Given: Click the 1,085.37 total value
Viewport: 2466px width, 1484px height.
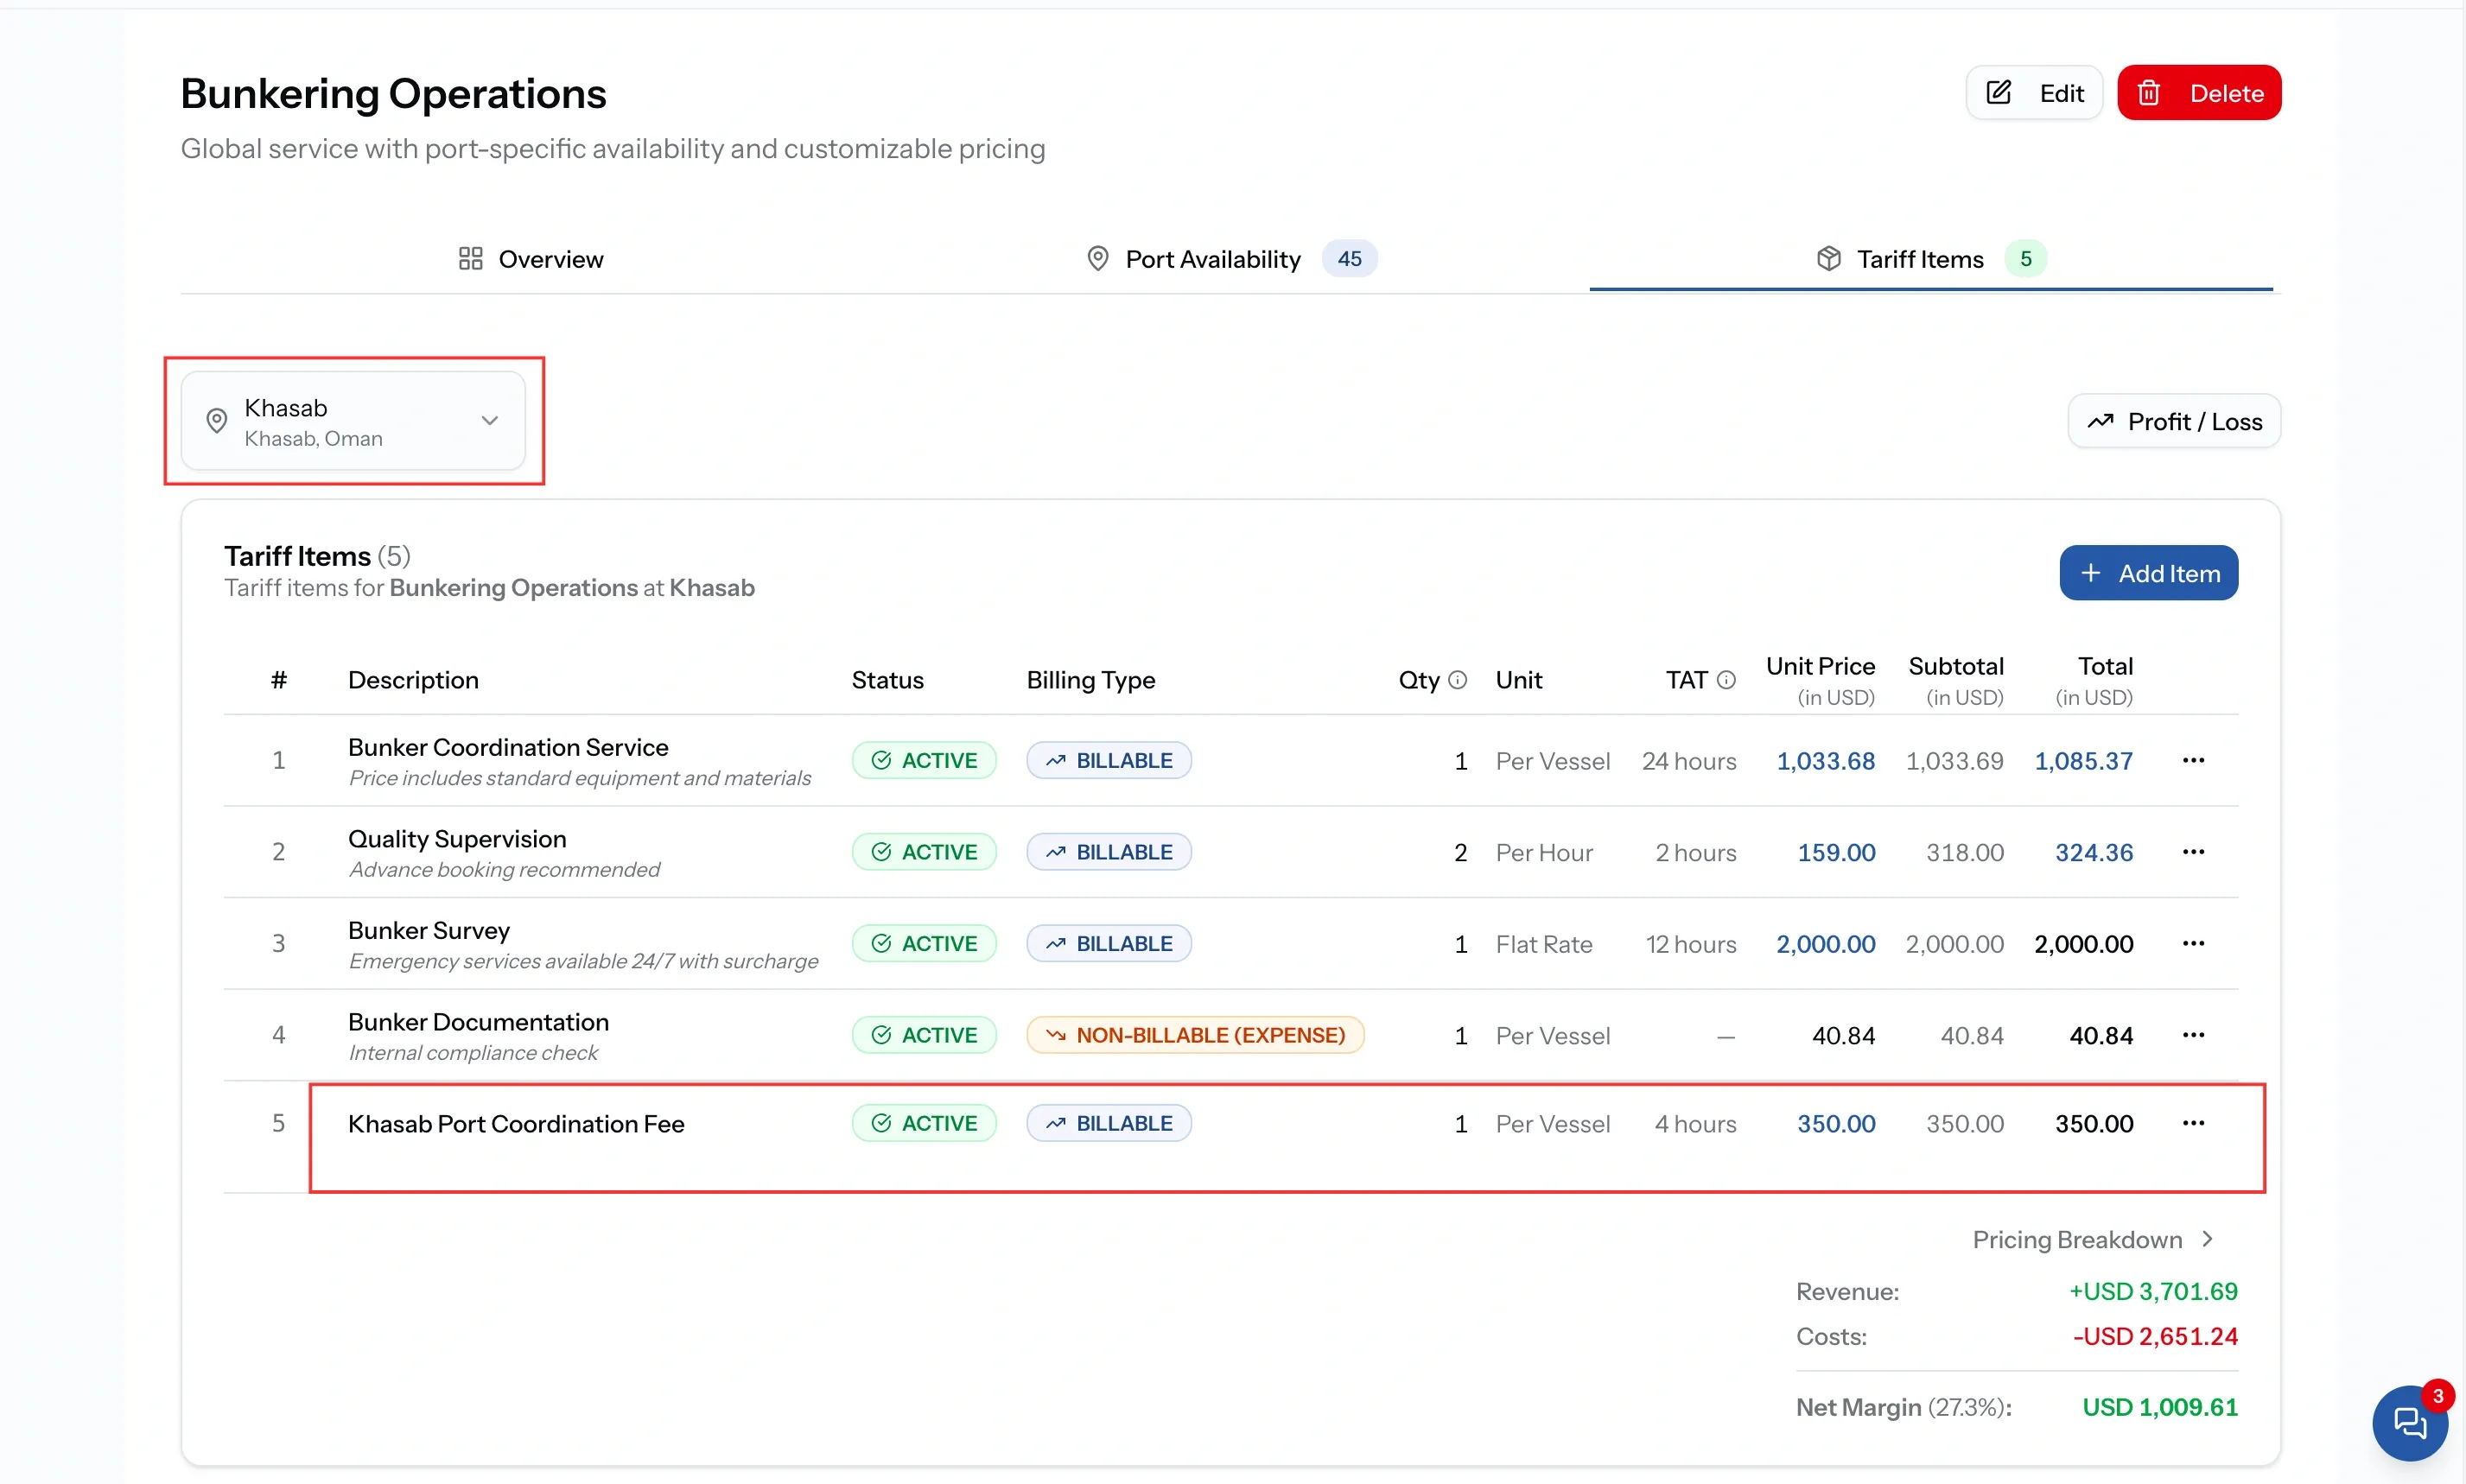Looking at the screenshot, I should click(x=2083, y=761).
